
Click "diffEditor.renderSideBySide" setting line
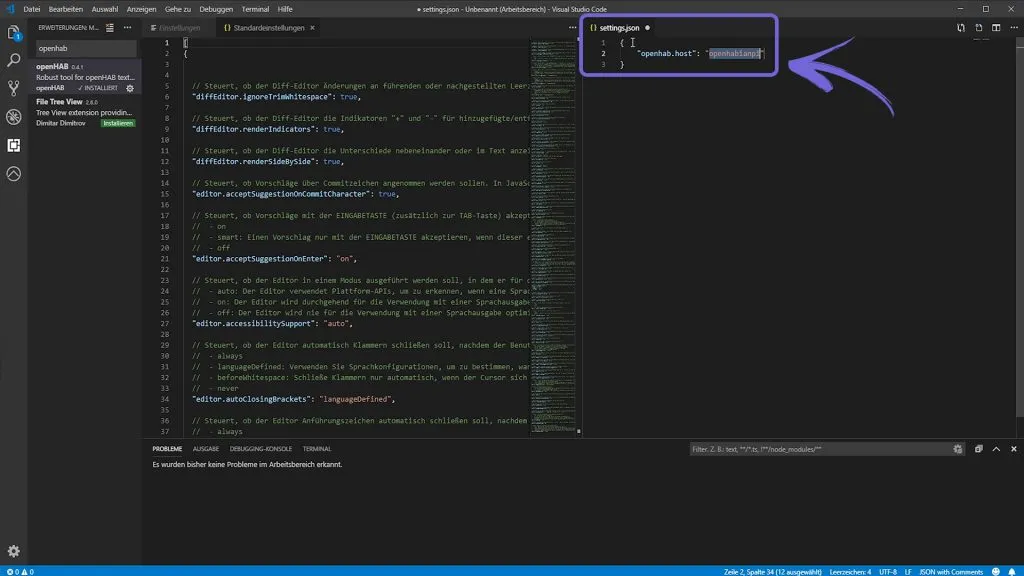(268, 161)
